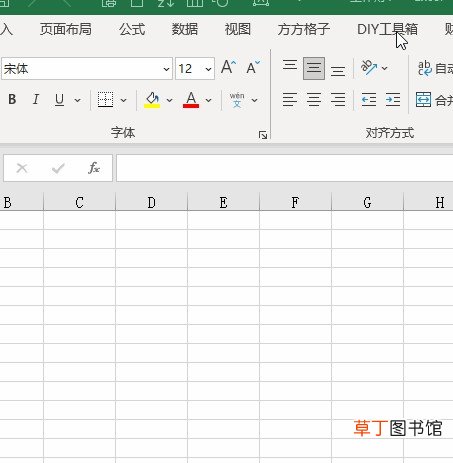Open the fill color dropdown arrow

[169, 100]
